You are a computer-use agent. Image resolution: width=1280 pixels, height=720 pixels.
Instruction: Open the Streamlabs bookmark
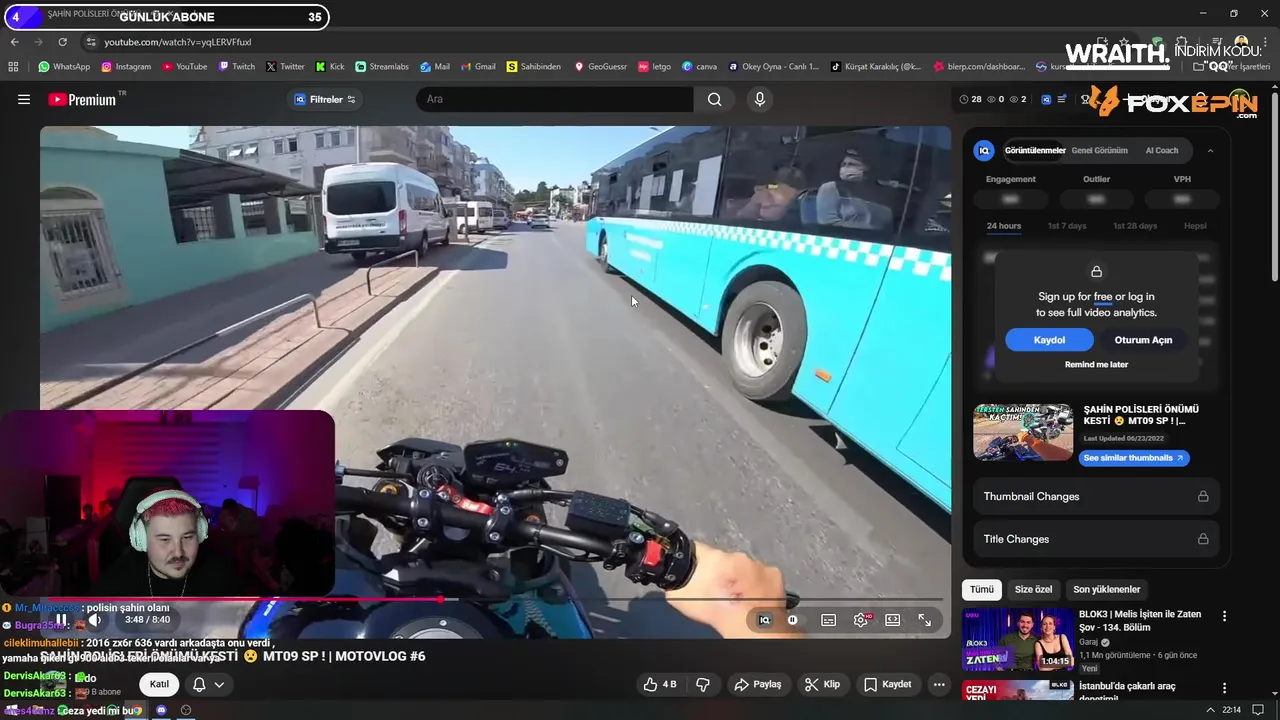(382, 67)
